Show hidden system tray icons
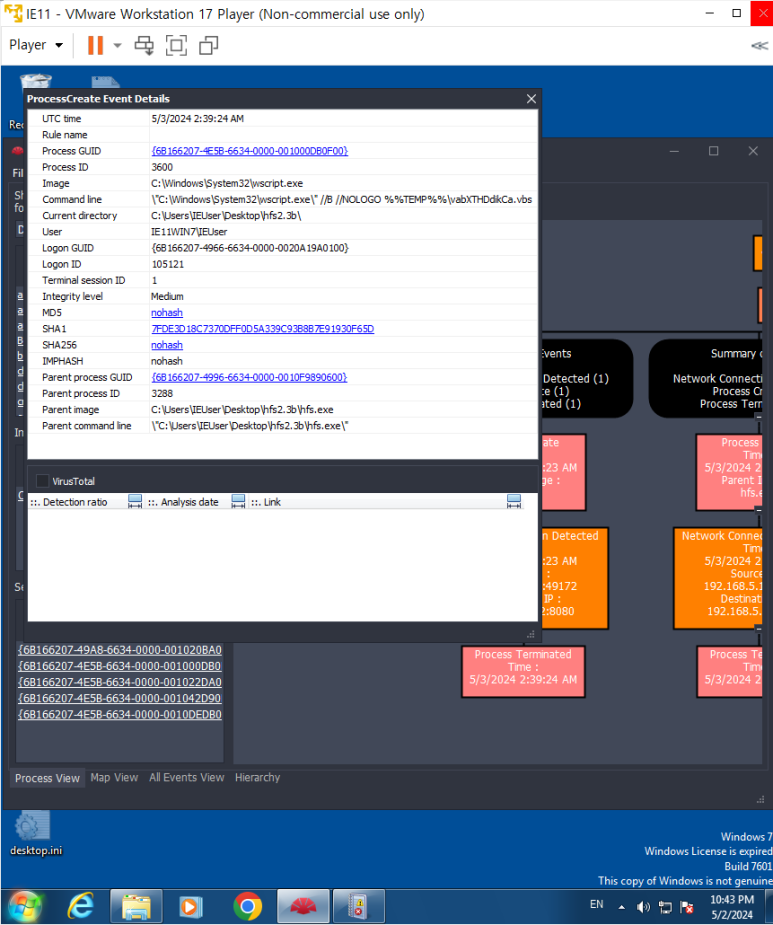This screenshot has width=773, height=925. click(621, 907)
